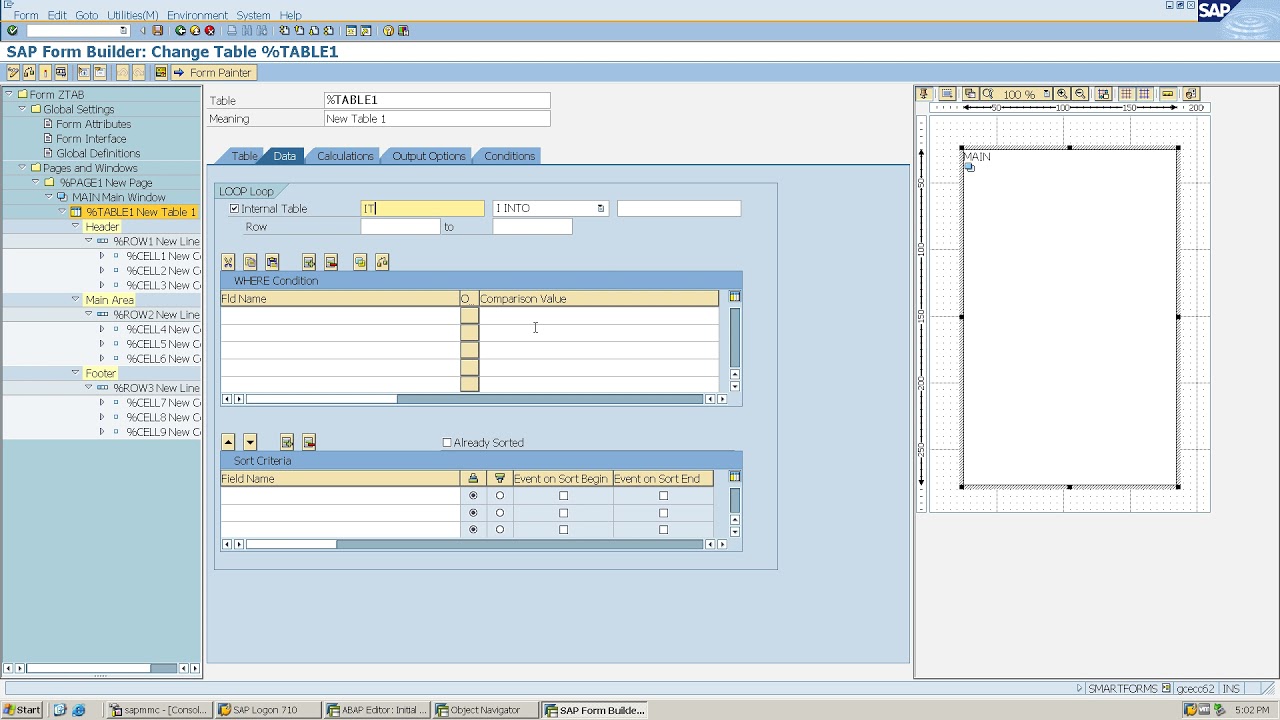1280x720 pixels.
Task: Open the Goto menu
Action: 87,15
